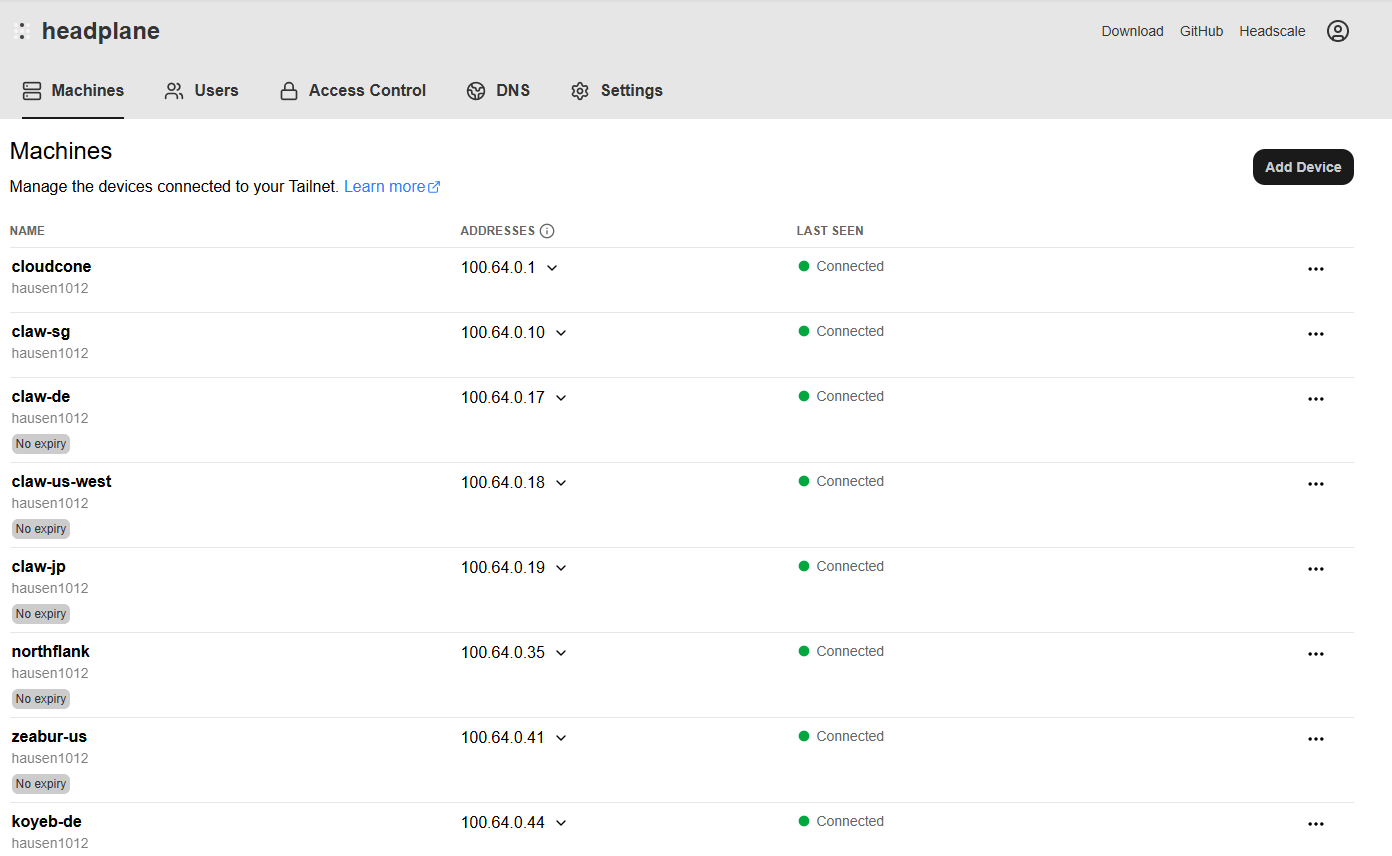Open the user profile avatar icon

coord(1337,31)
